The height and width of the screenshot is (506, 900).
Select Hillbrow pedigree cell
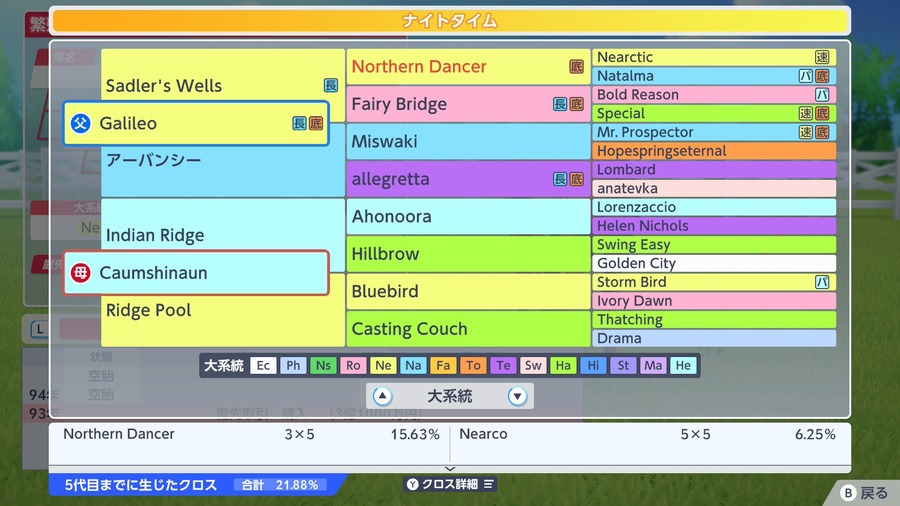[468, 254]
